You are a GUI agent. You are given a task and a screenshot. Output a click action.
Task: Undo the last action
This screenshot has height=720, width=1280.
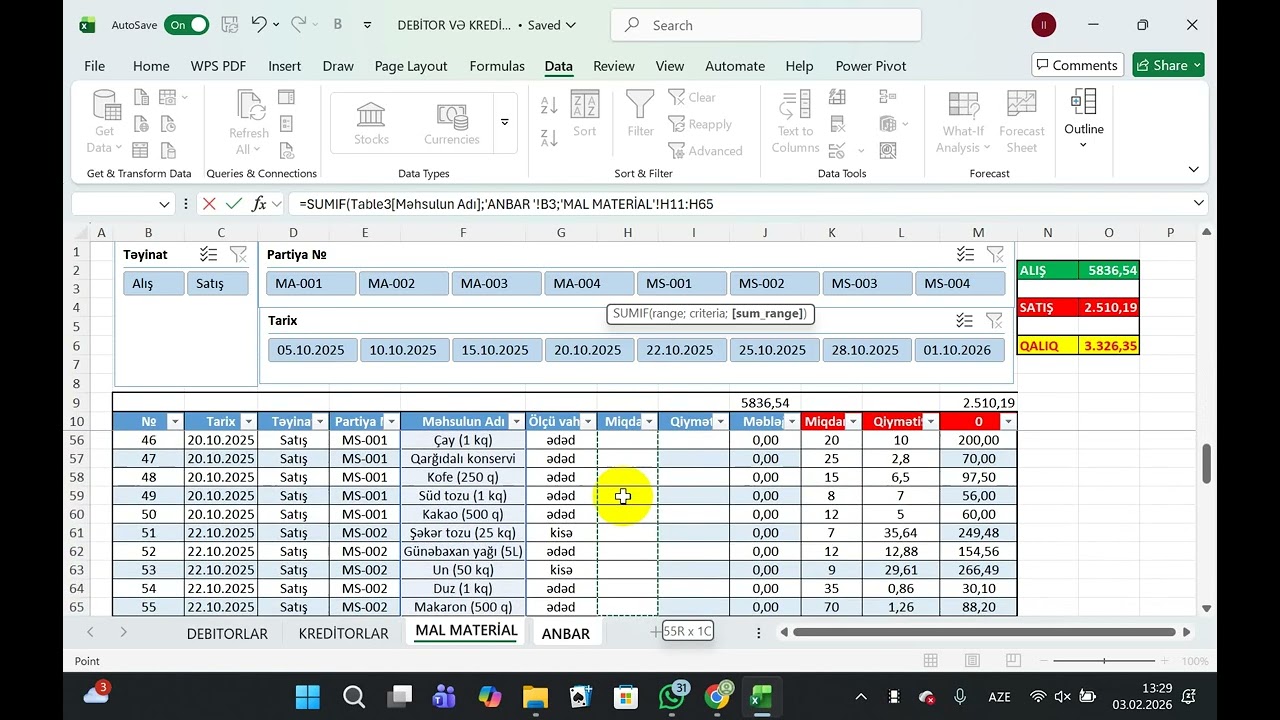(x=259, y=25)
